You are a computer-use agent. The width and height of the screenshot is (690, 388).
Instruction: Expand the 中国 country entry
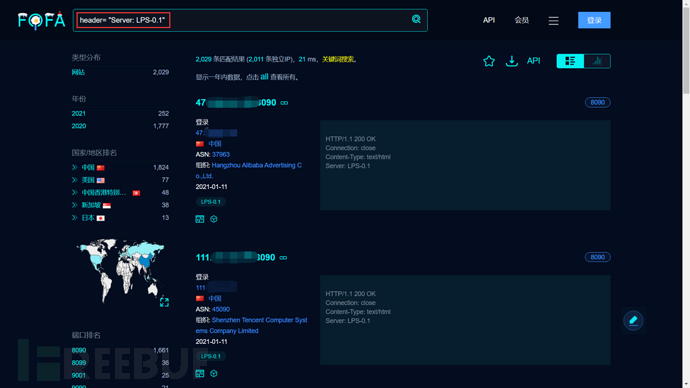(74, 168)
